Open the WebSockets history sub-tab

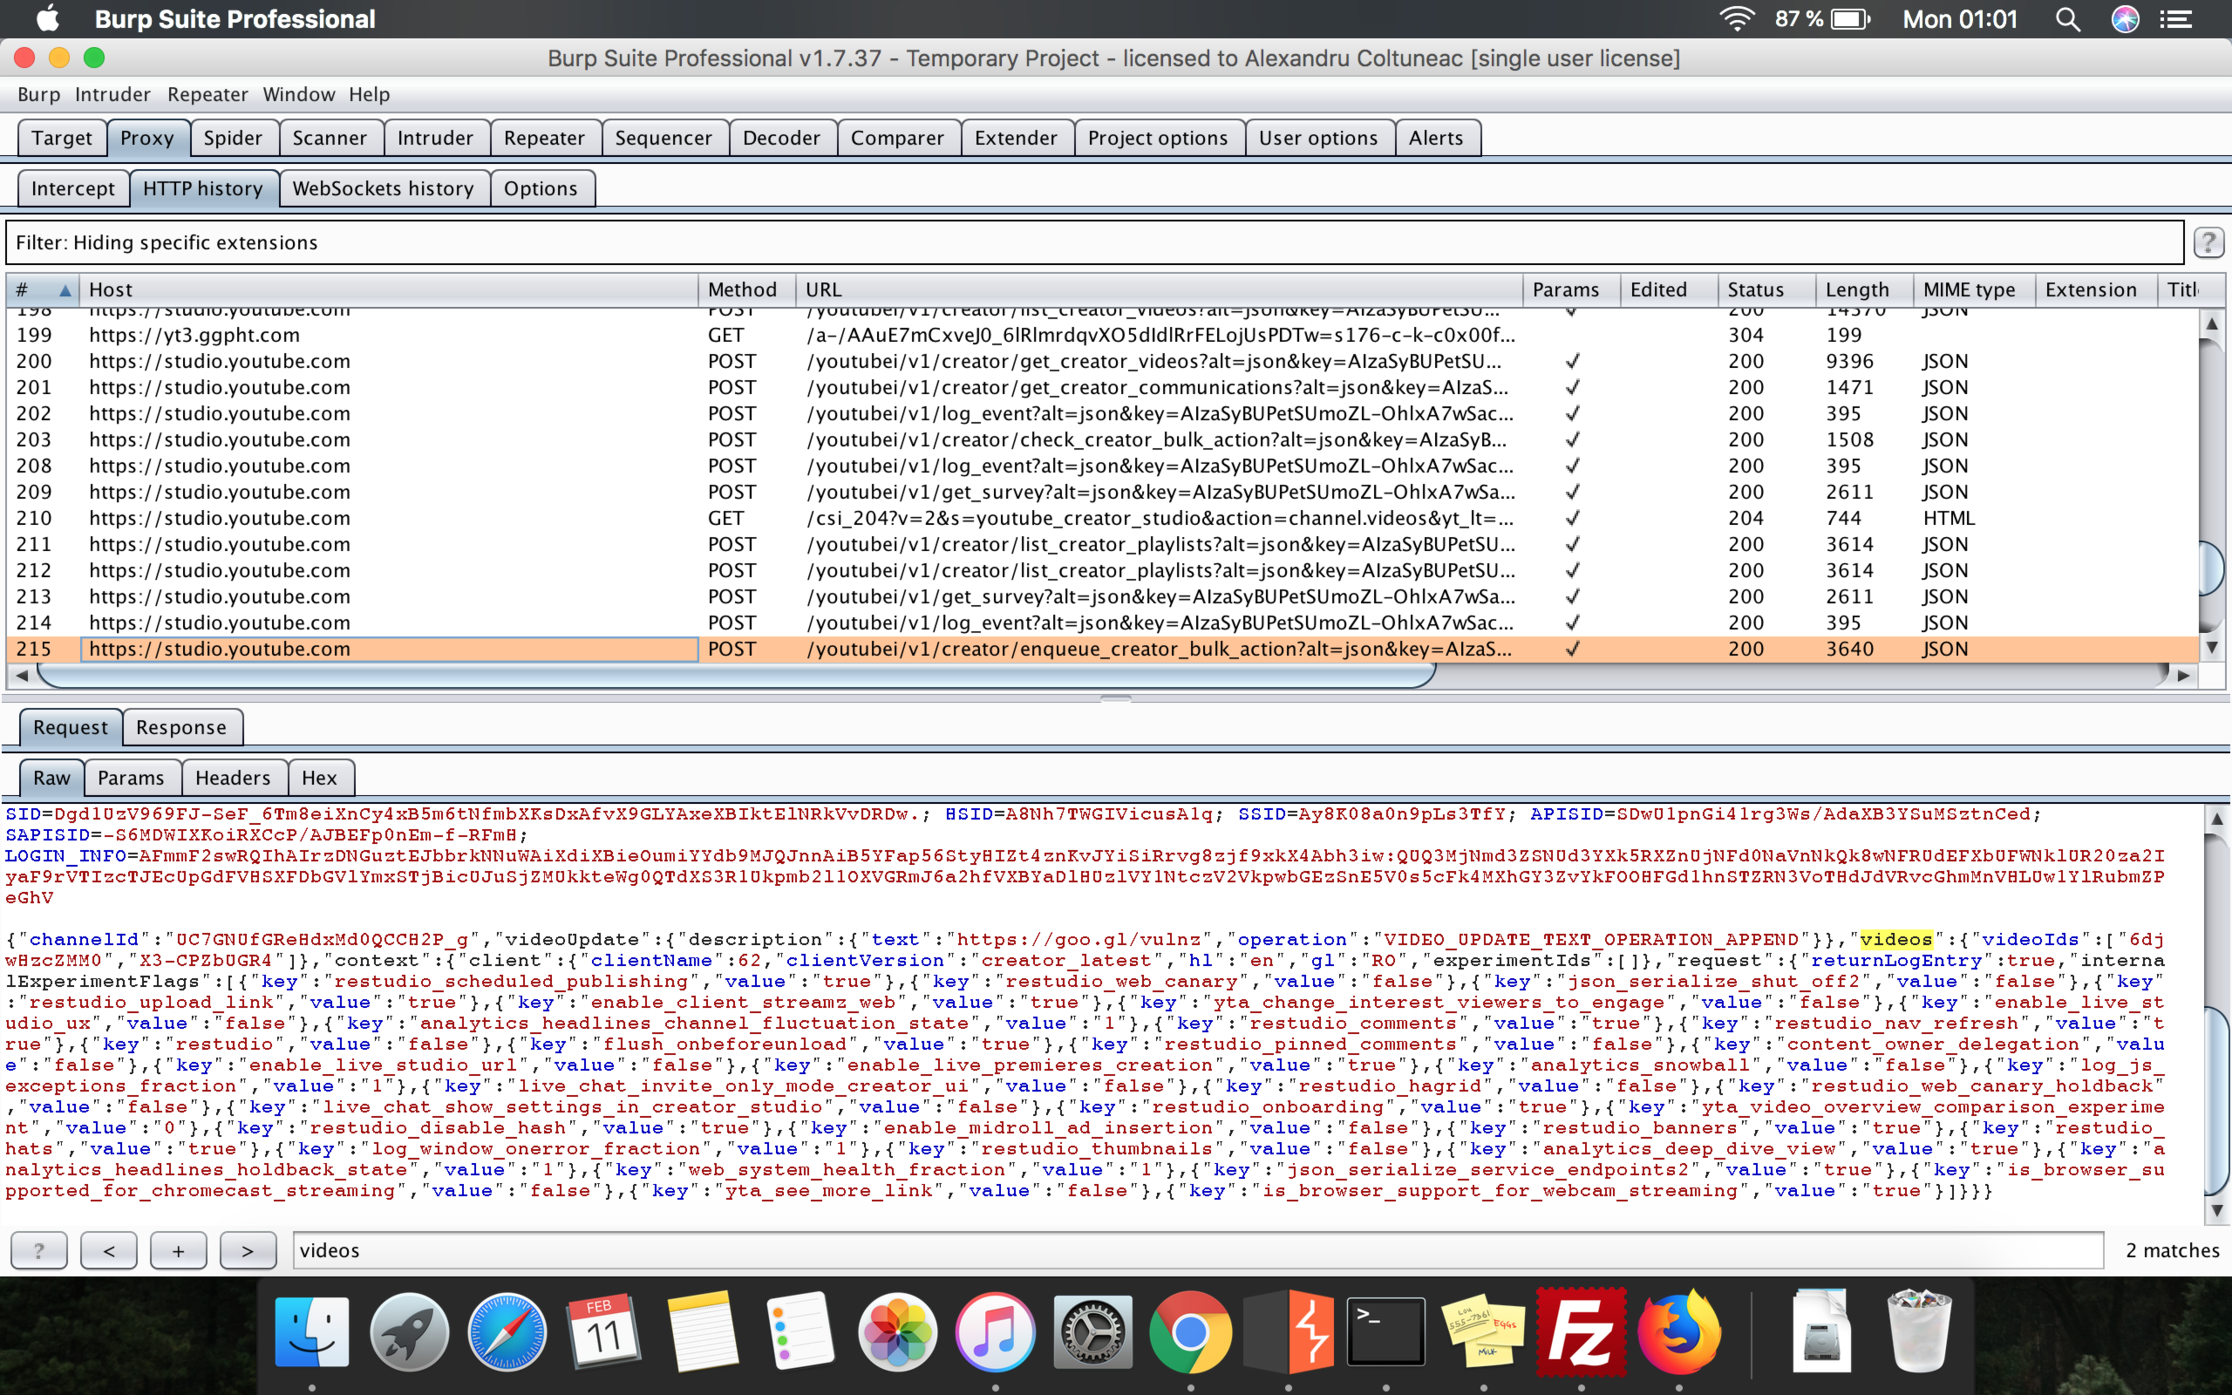pos(384,188)
